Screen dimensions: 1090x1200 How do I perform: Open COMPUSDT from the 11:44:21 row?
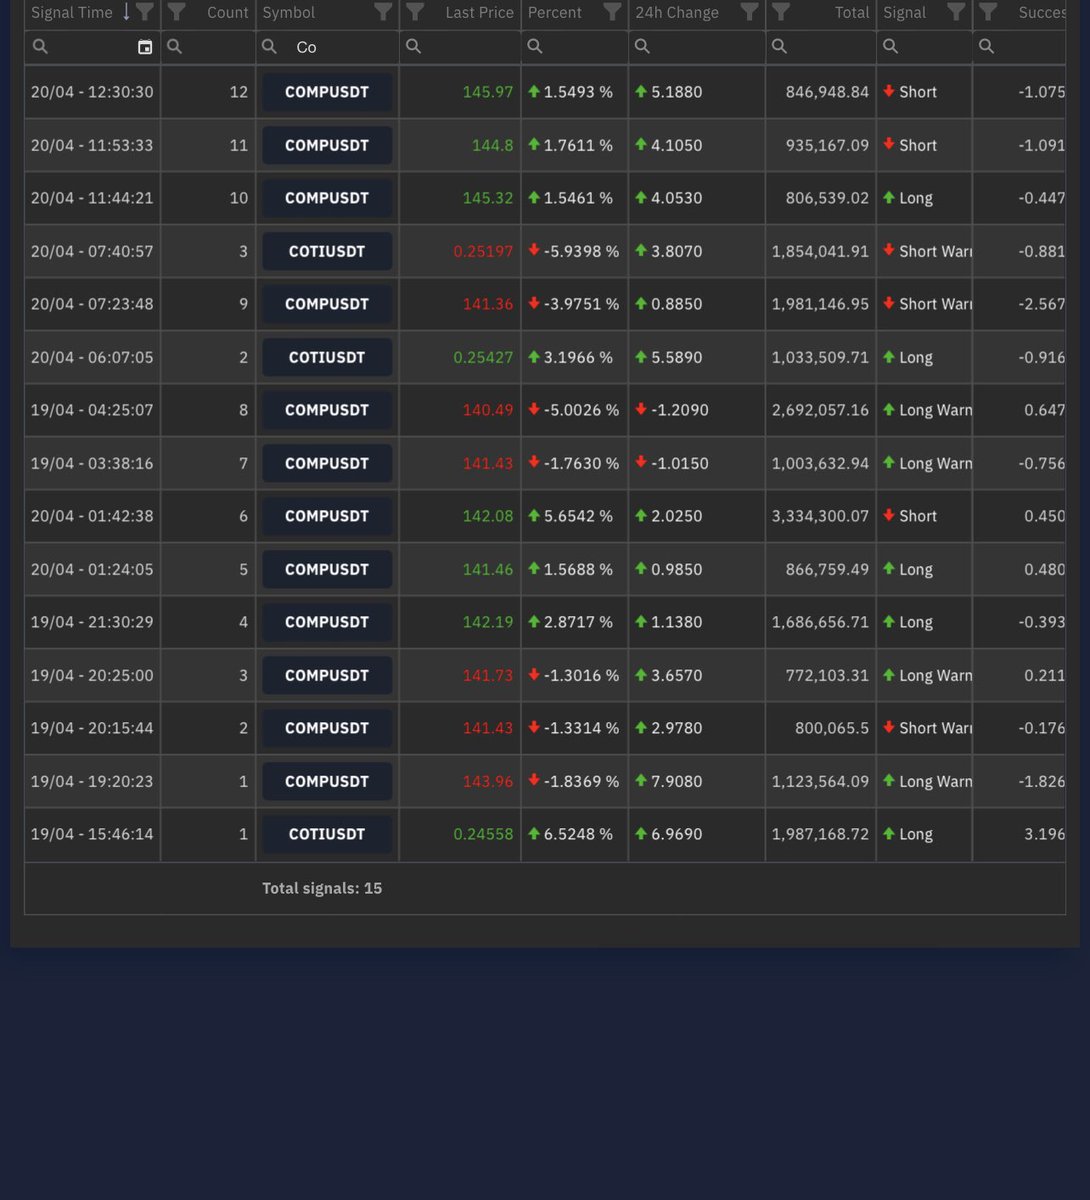click(327, 198)
